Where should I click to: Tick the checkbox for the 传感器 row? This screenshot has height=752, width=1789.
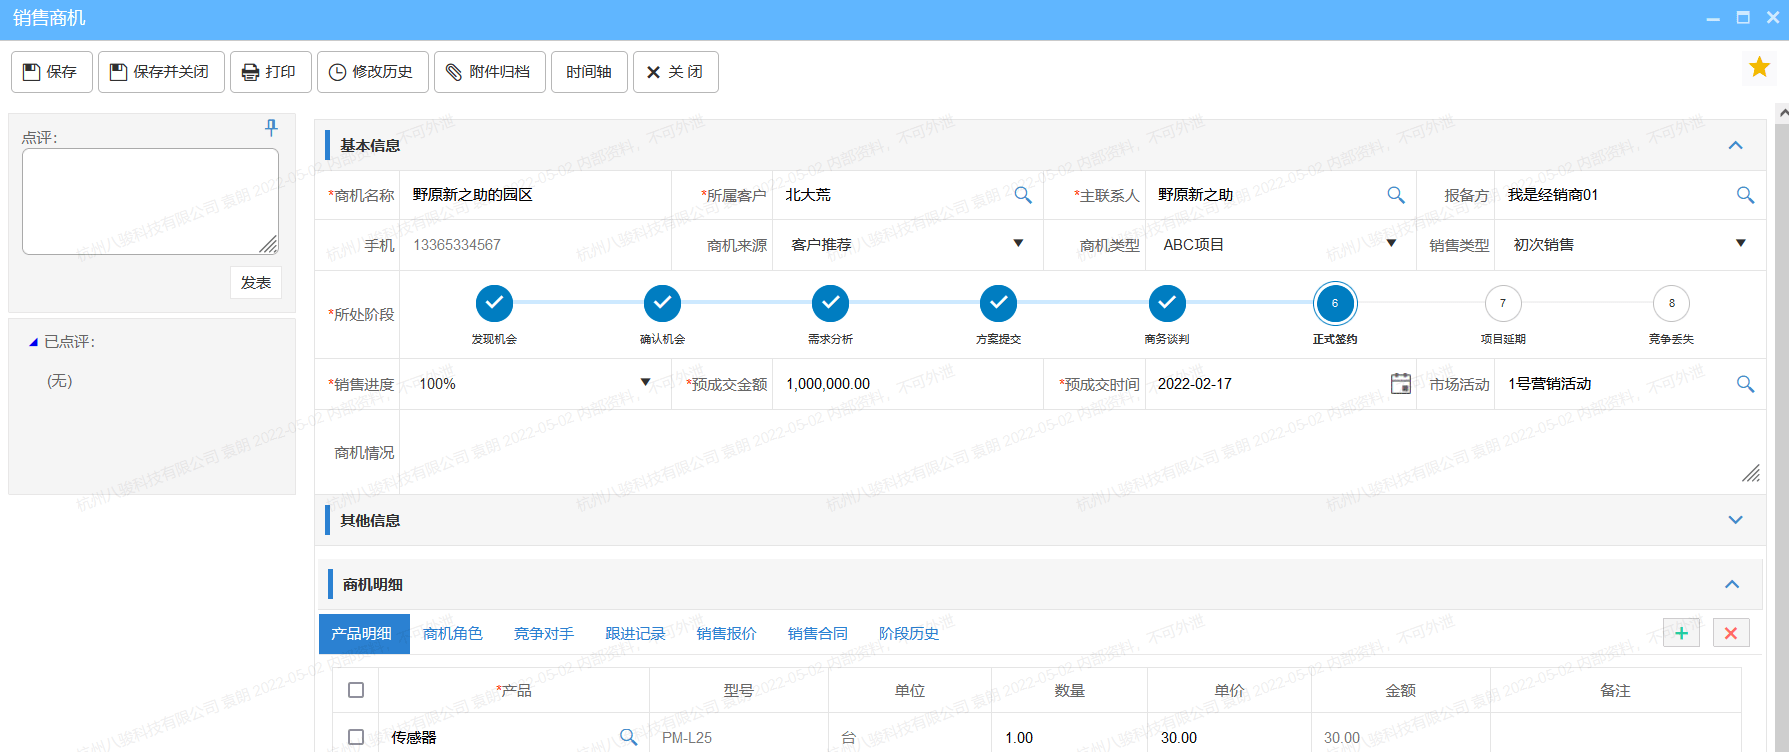pyautogui.click(x=356, y=737)
